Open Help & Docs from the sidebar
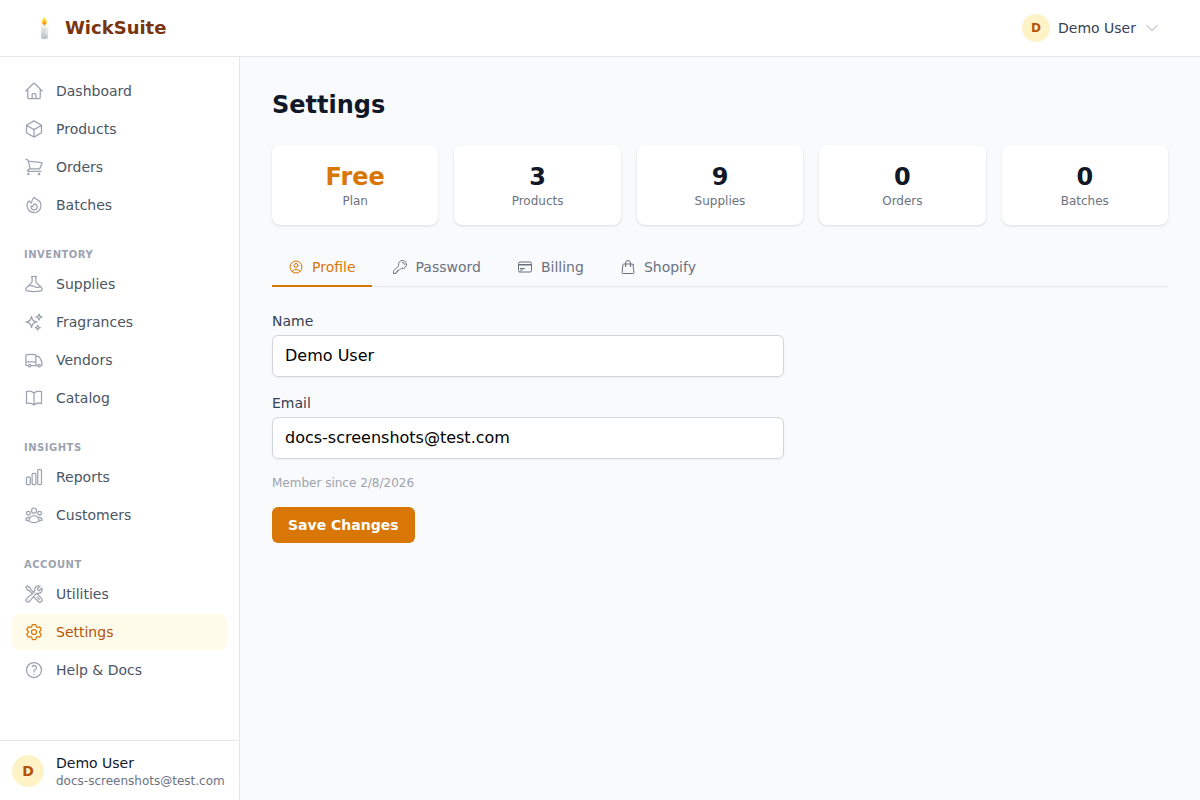The image size is (1200, 800). (x=98, y=669)
